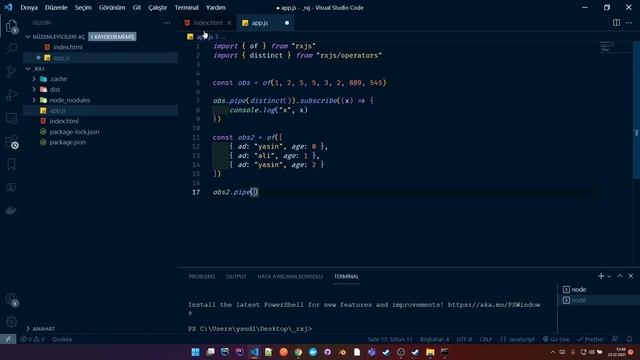Expand the ANAHAT outline section

click(28, 329)
